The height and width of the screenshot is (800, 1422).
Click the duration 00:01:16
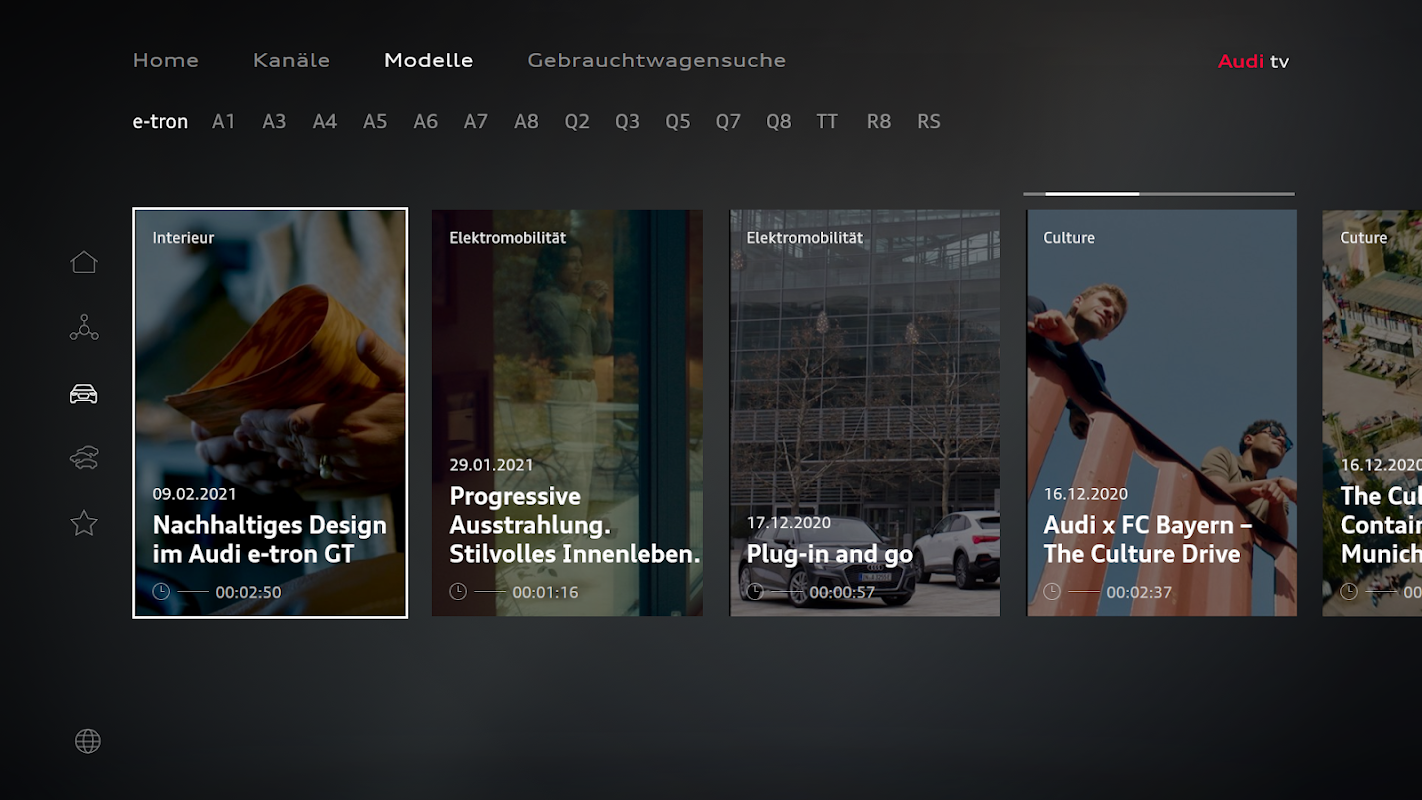(x=545, y=592)
